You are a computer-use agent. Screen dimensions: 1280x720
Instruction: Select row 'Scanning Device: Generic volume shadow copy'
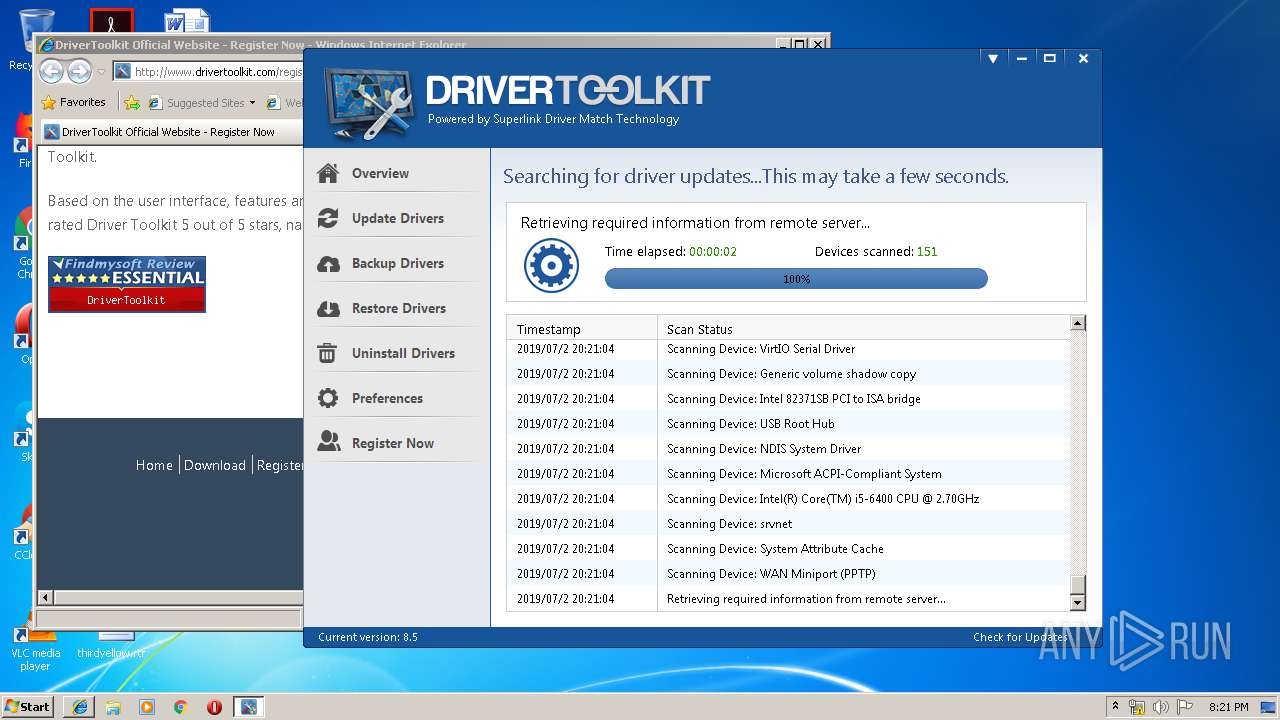tap(788, 374)
